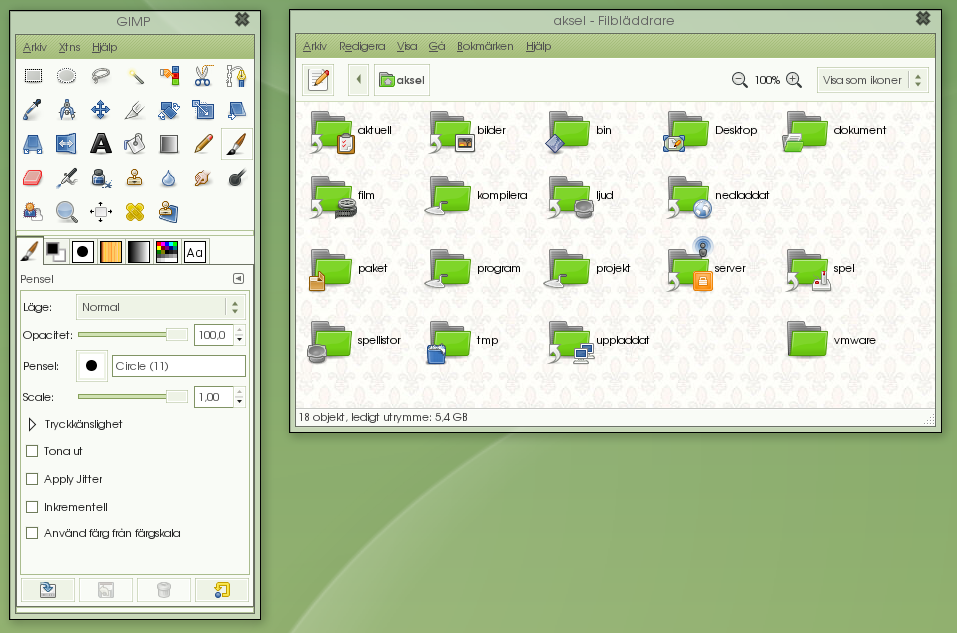Activate the Scissors Select tool

click(203, 76)
